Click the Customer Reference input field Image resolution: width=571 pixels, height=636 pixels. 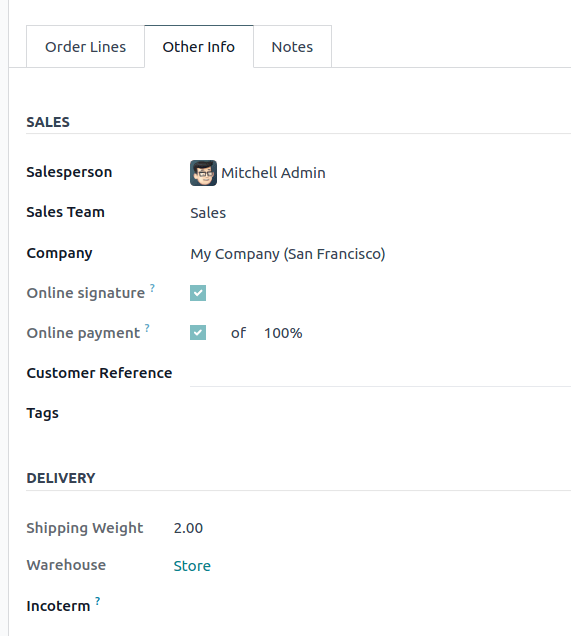coord(380,375)
